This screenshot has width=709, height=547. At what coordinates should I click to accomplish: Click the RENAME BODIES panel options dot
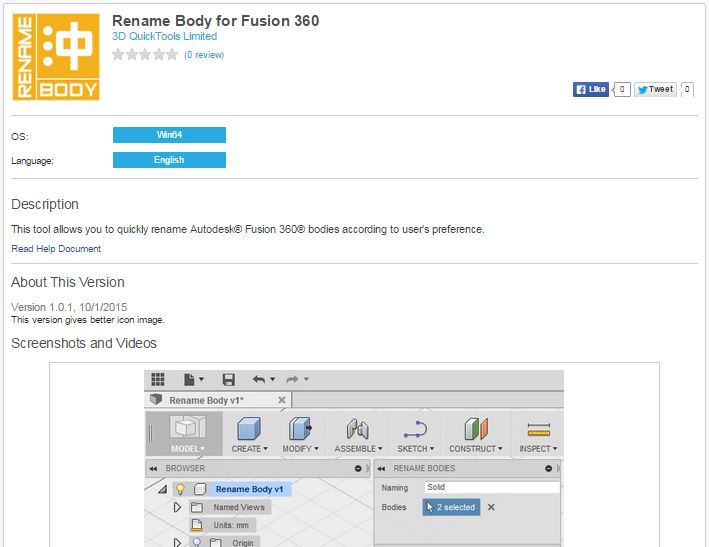coord(548,468)
